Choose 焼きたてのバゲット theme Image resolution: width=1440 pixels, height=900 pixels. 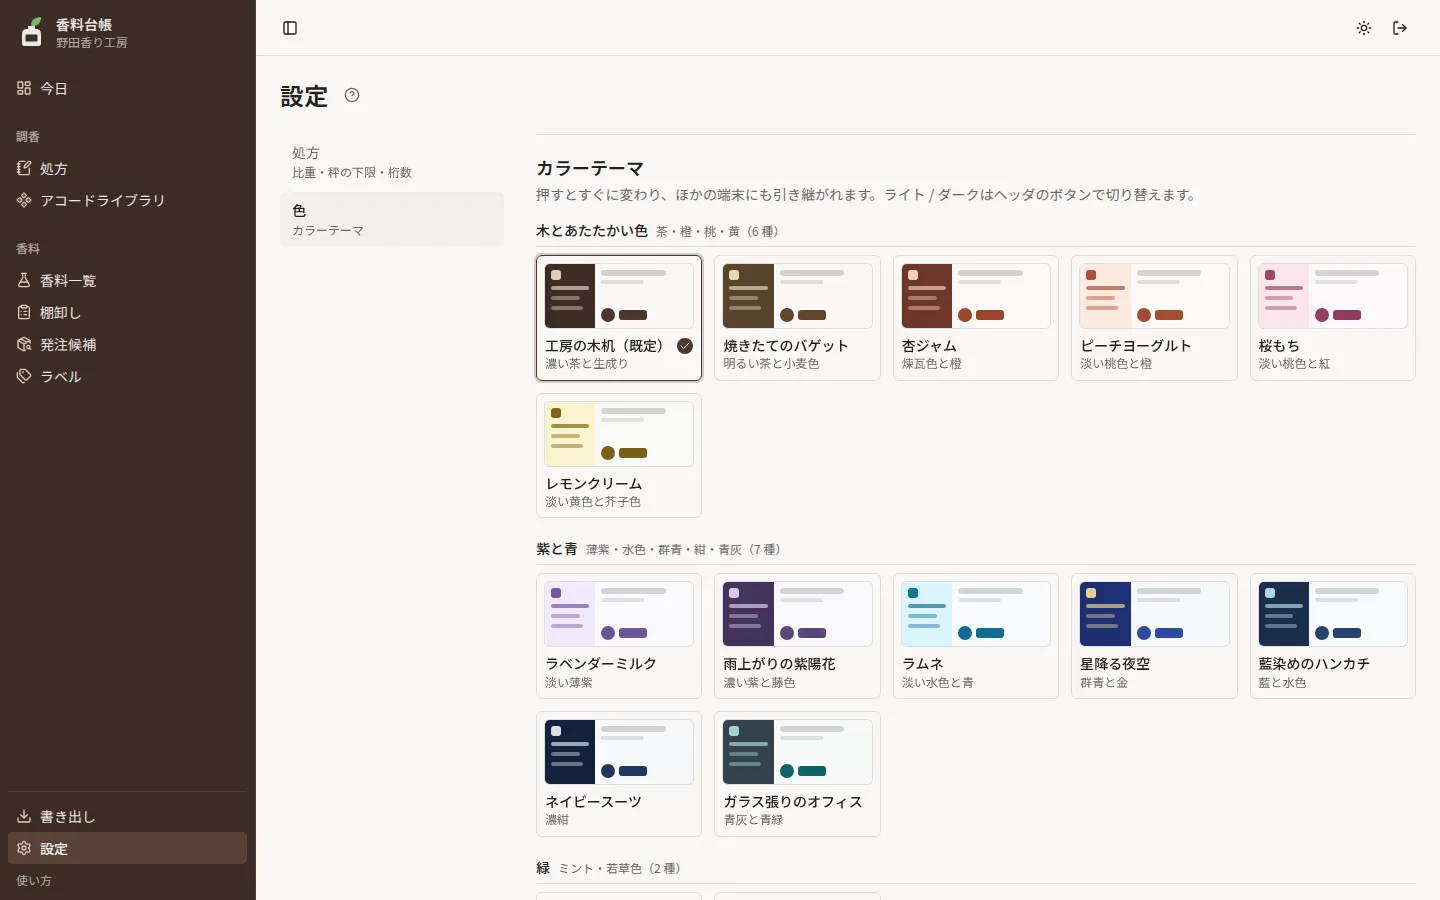[797, 318]
